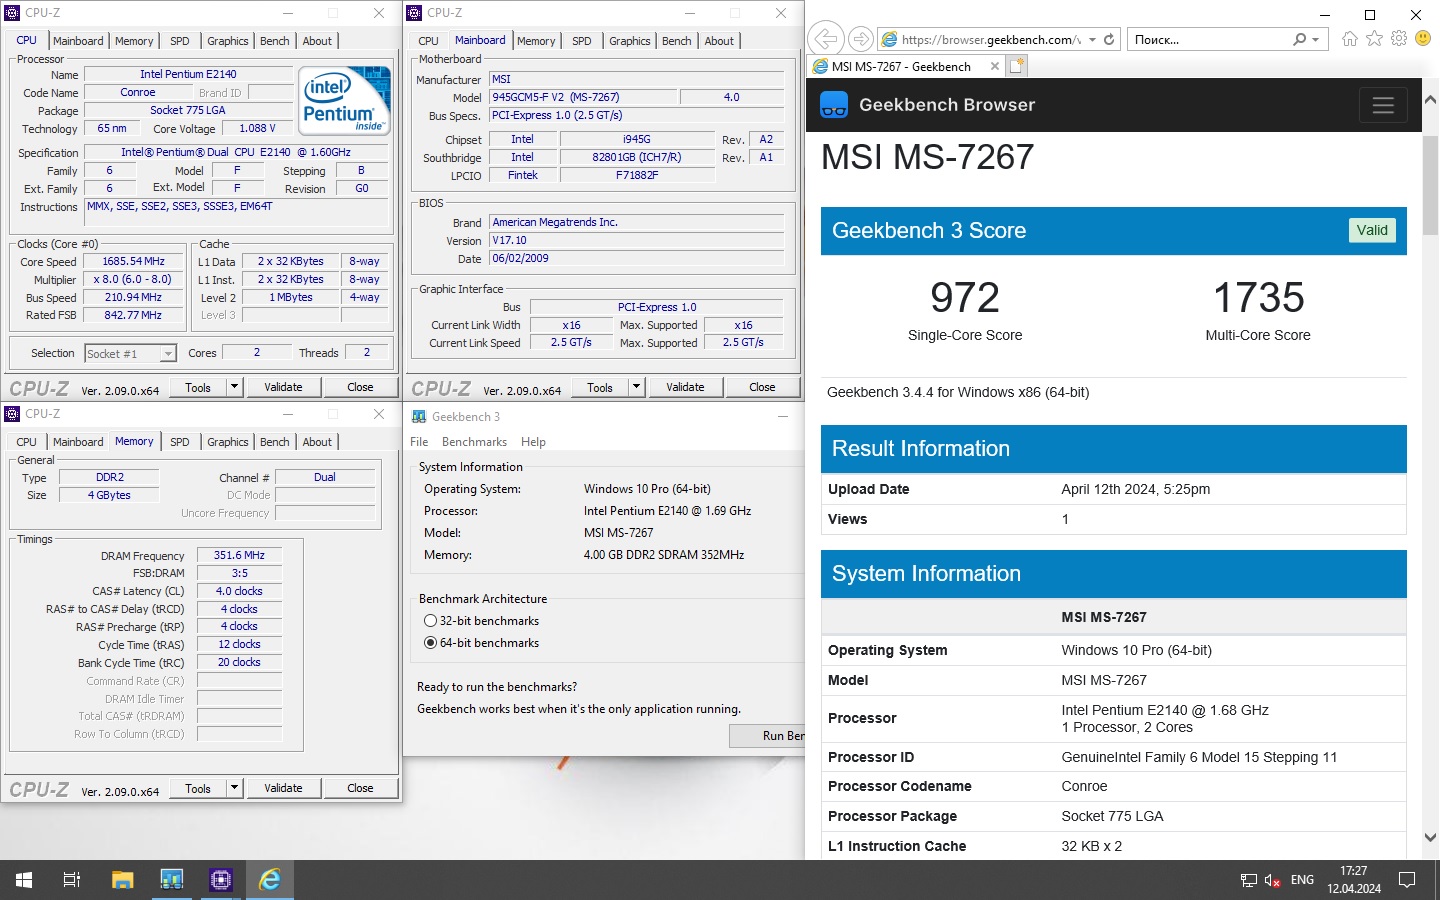The image size is (1440, 900).
Task: Refresh the Geekbench browser page
Action: [x=1109, y=39]
